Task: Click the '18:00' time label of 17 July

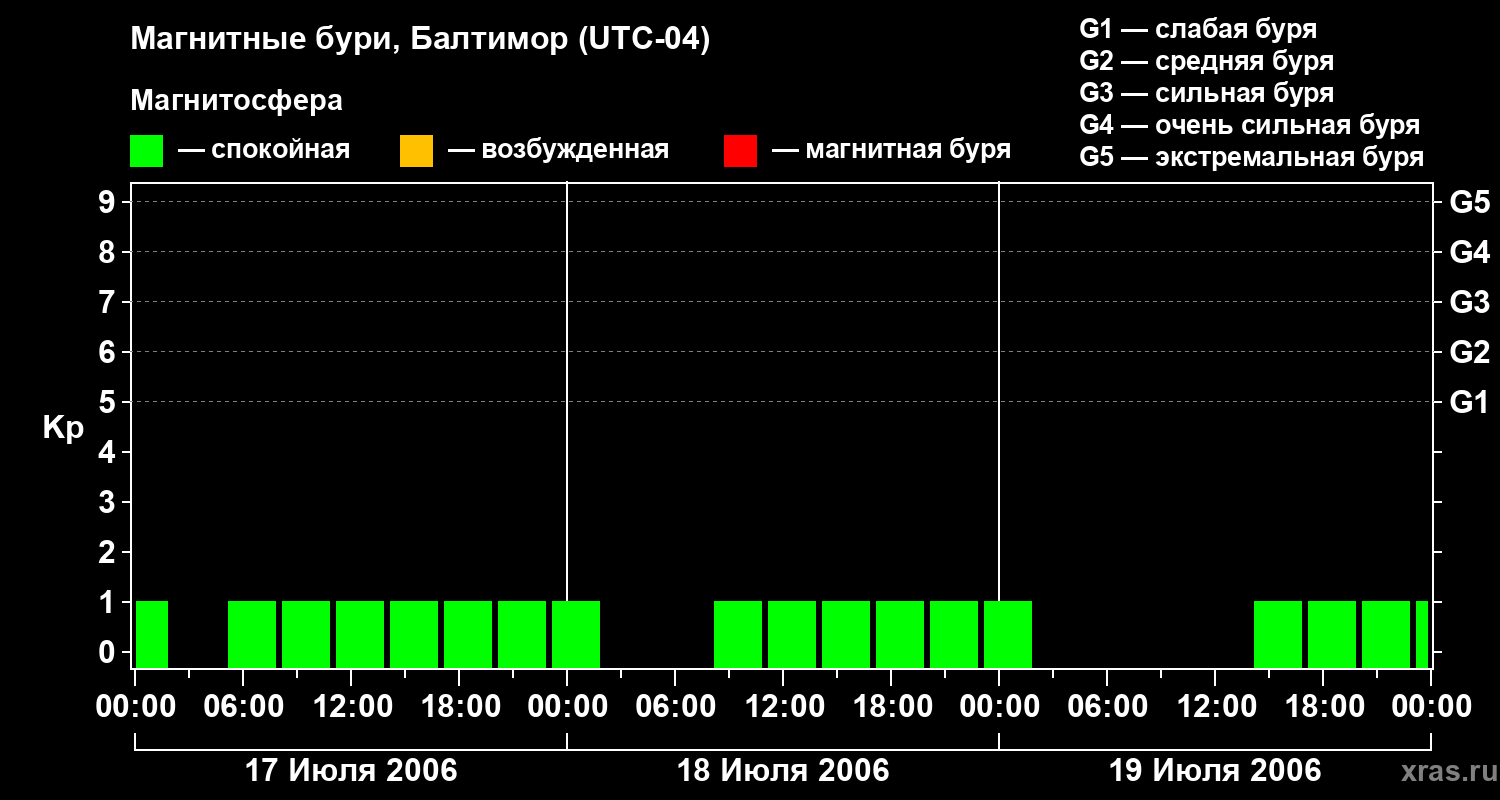Action: click(x=459, y=707)
